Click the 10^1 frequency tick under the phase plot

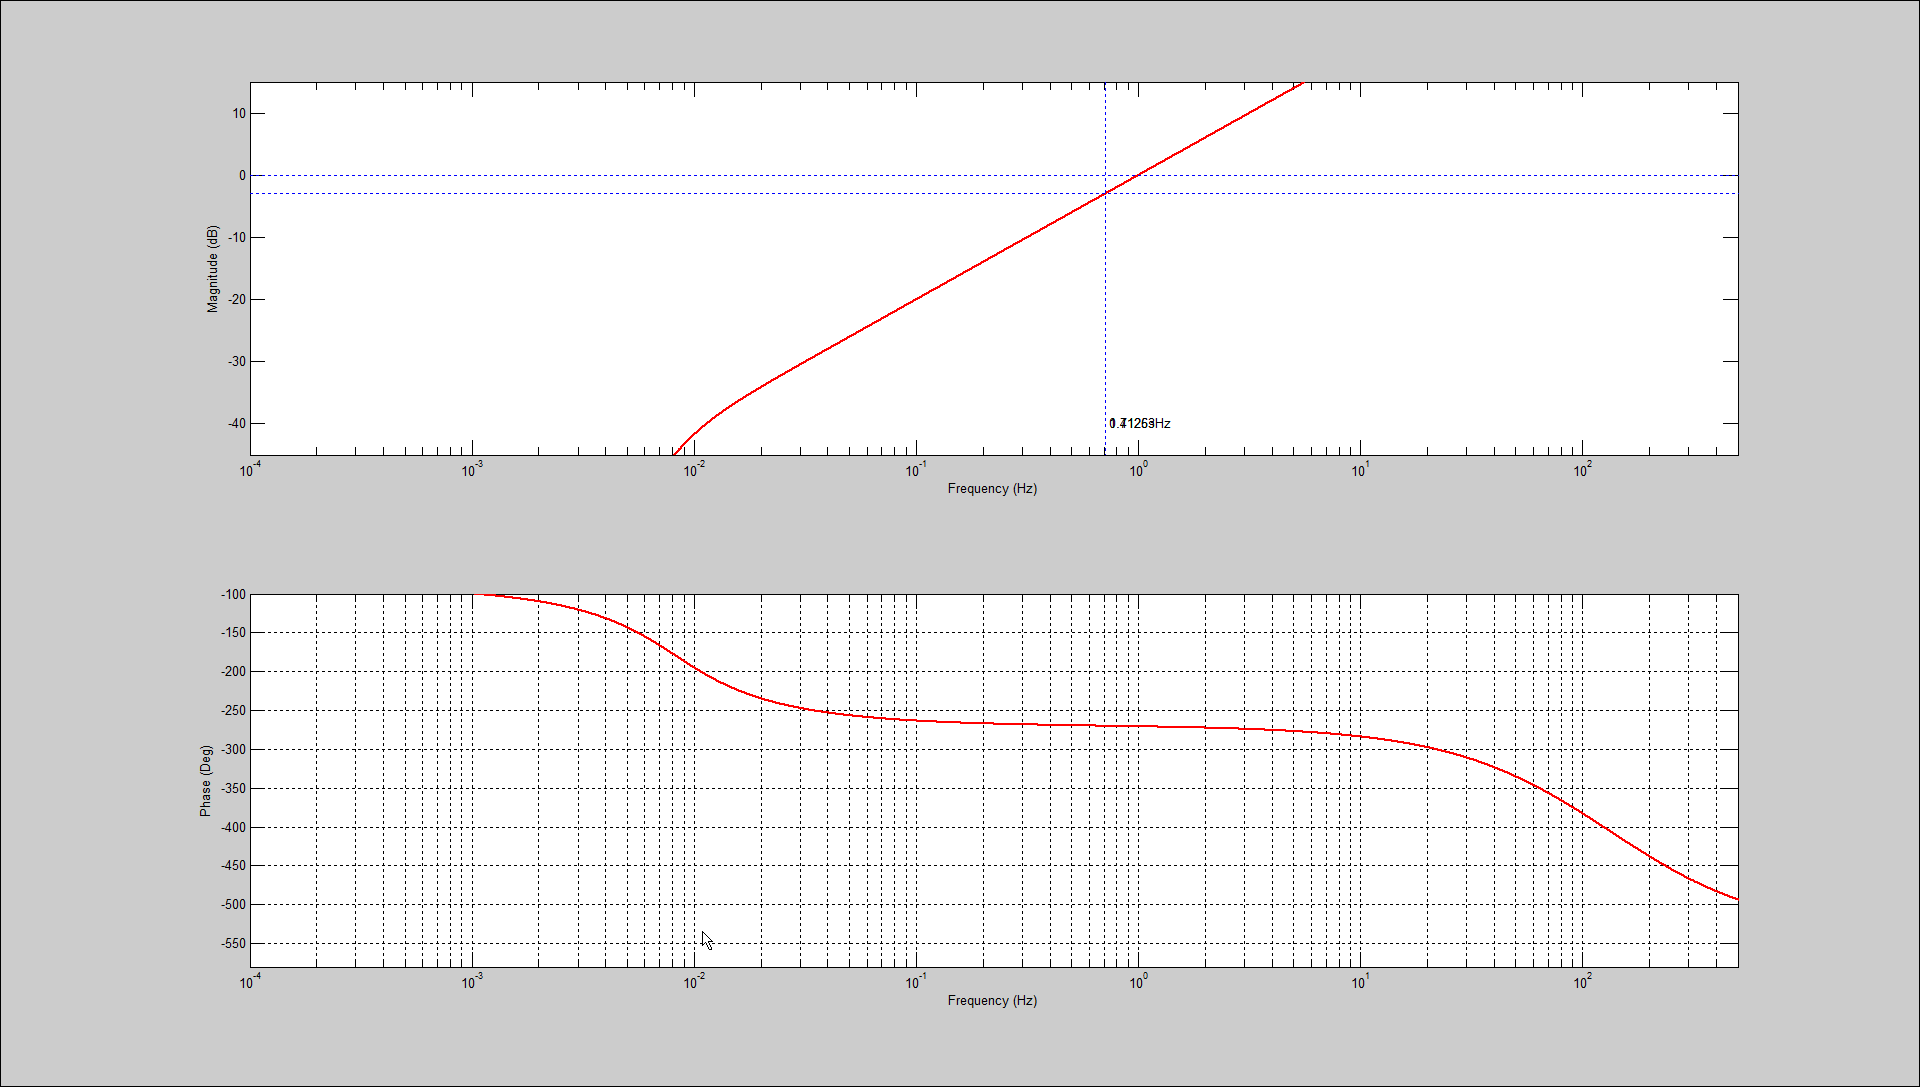(x=1360, y=982)
